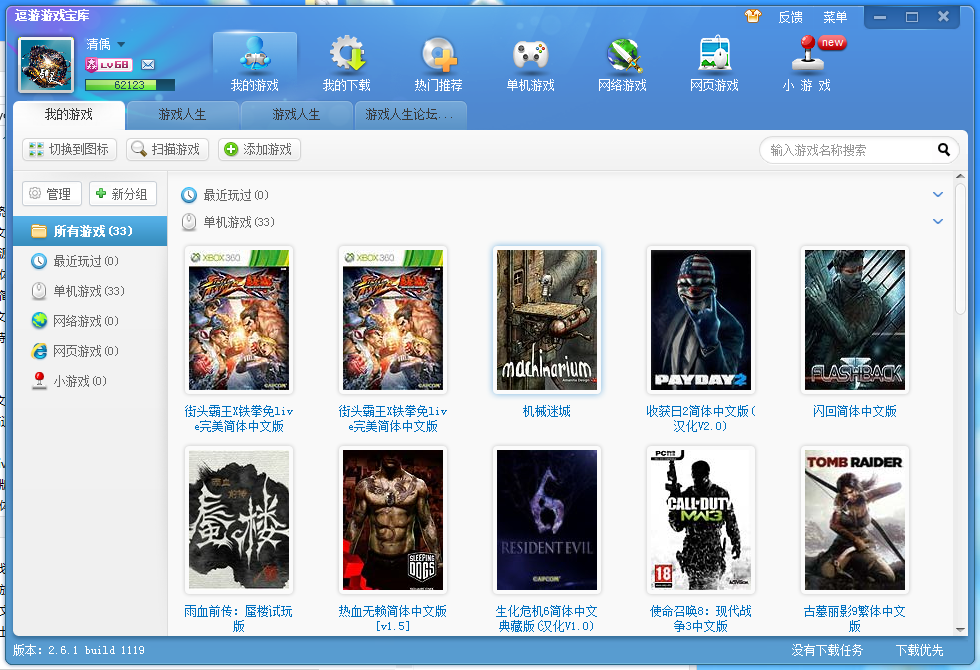Click the username 清偶
The image size is (980, 670).
(98, 44)
